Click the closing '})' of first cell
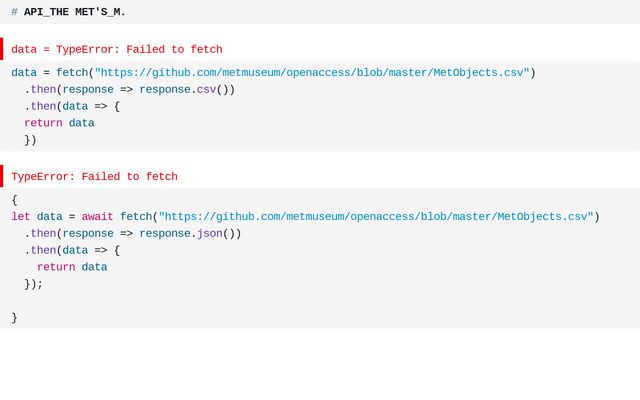This screenshot has height=400, width=640. [x=30, y=140]
